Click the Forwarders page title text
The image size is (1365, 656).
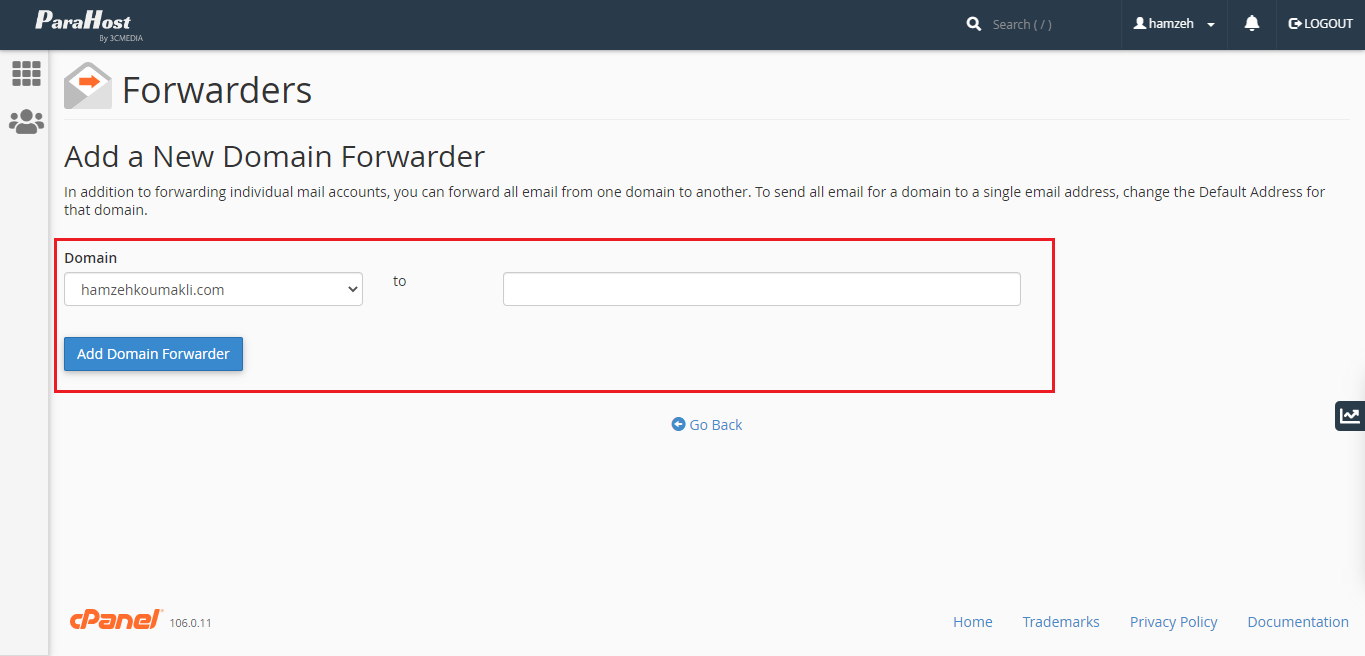pos(217,90)
